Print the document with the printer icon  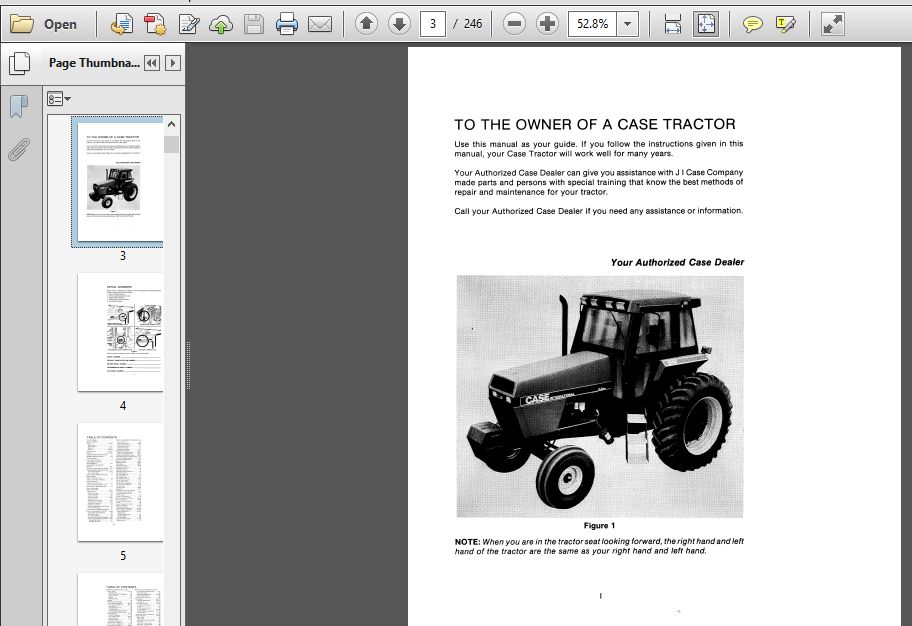287,24
